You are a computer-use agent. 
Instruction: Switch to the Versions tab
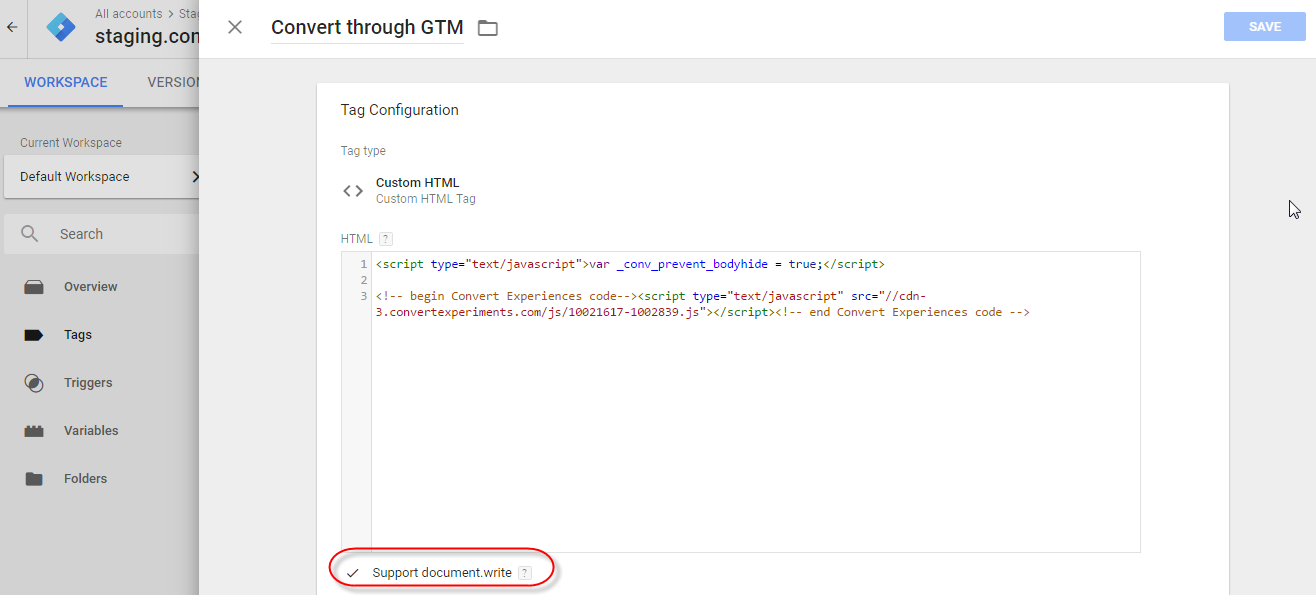(x=173, y=82)
